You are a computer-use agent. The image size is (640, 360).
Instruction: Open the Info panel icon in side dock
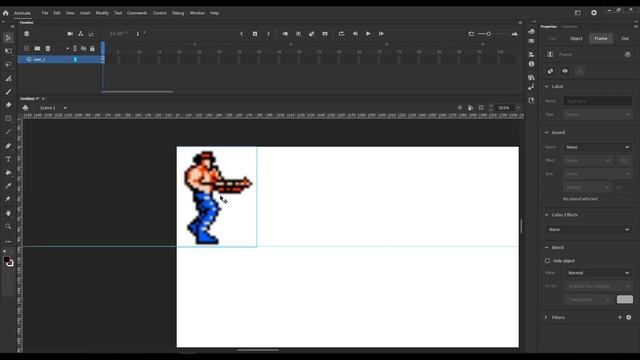pos(531,64)
